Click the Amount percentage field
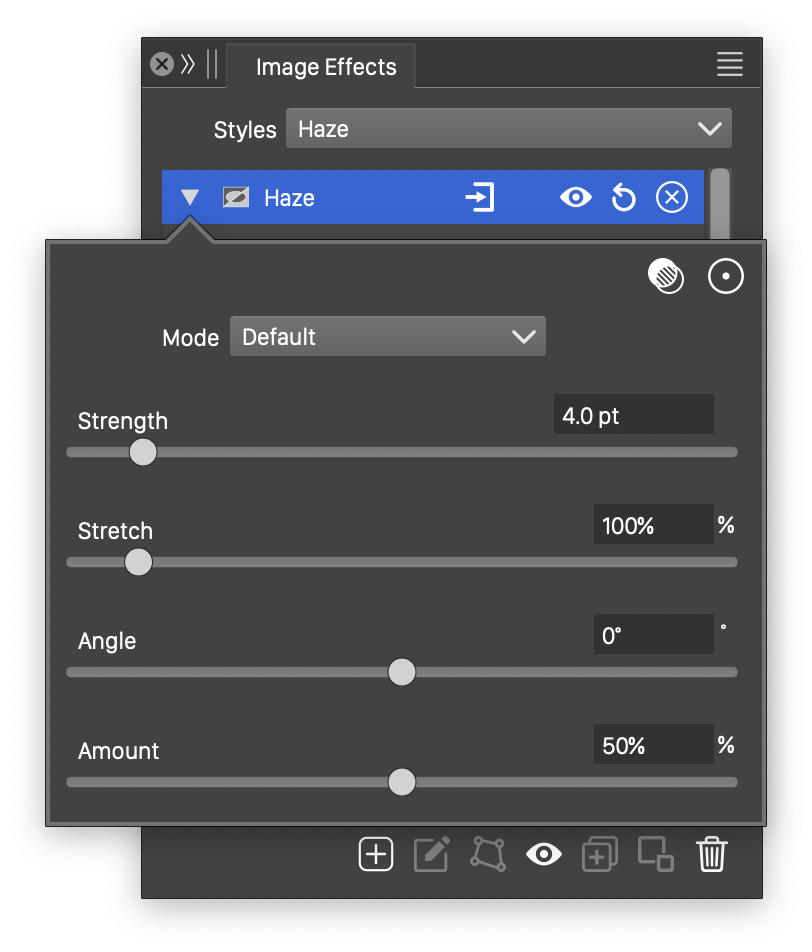Image resolution: width=812 pixels, height=952 pixels. (x=652, y=745)
